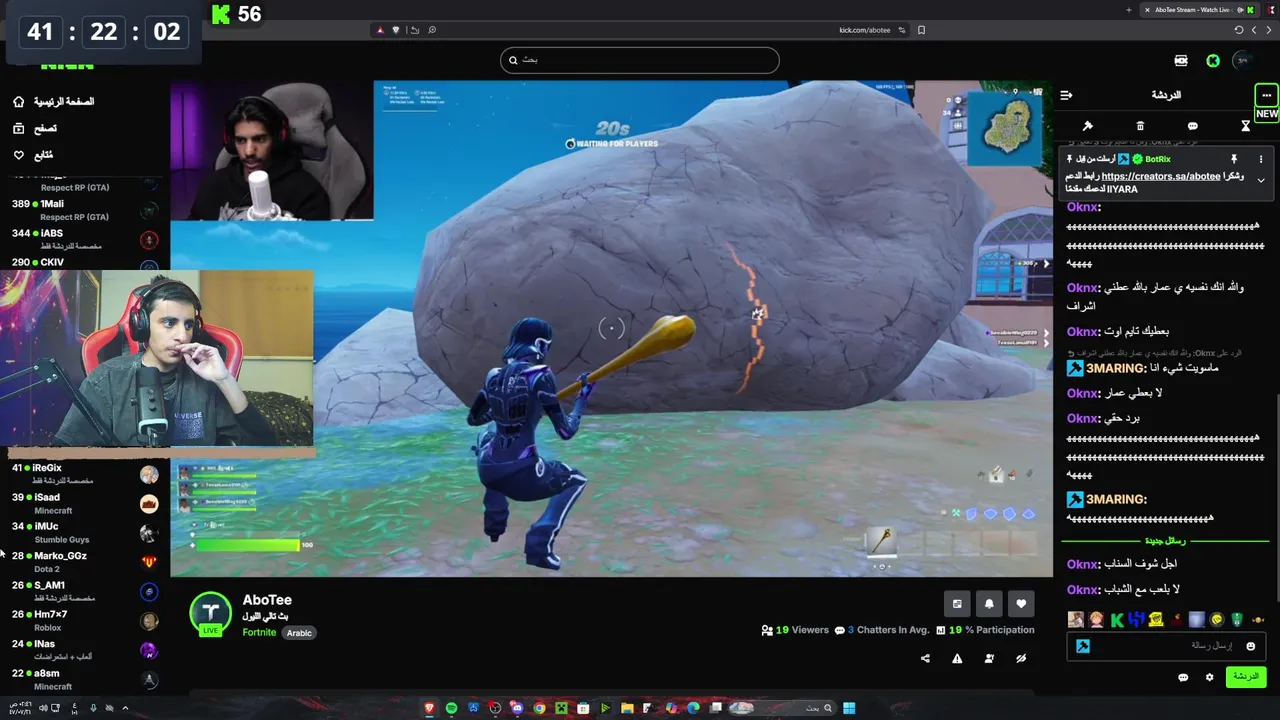Open the browse sidebar item

tap(36, 128)
